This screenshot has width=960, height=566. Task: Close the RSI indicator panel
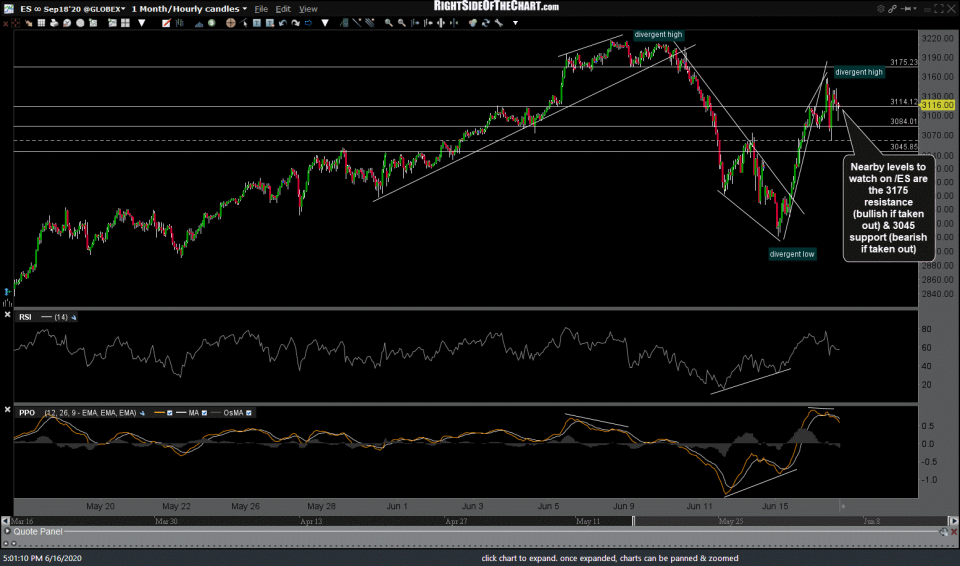pos(7,314)
